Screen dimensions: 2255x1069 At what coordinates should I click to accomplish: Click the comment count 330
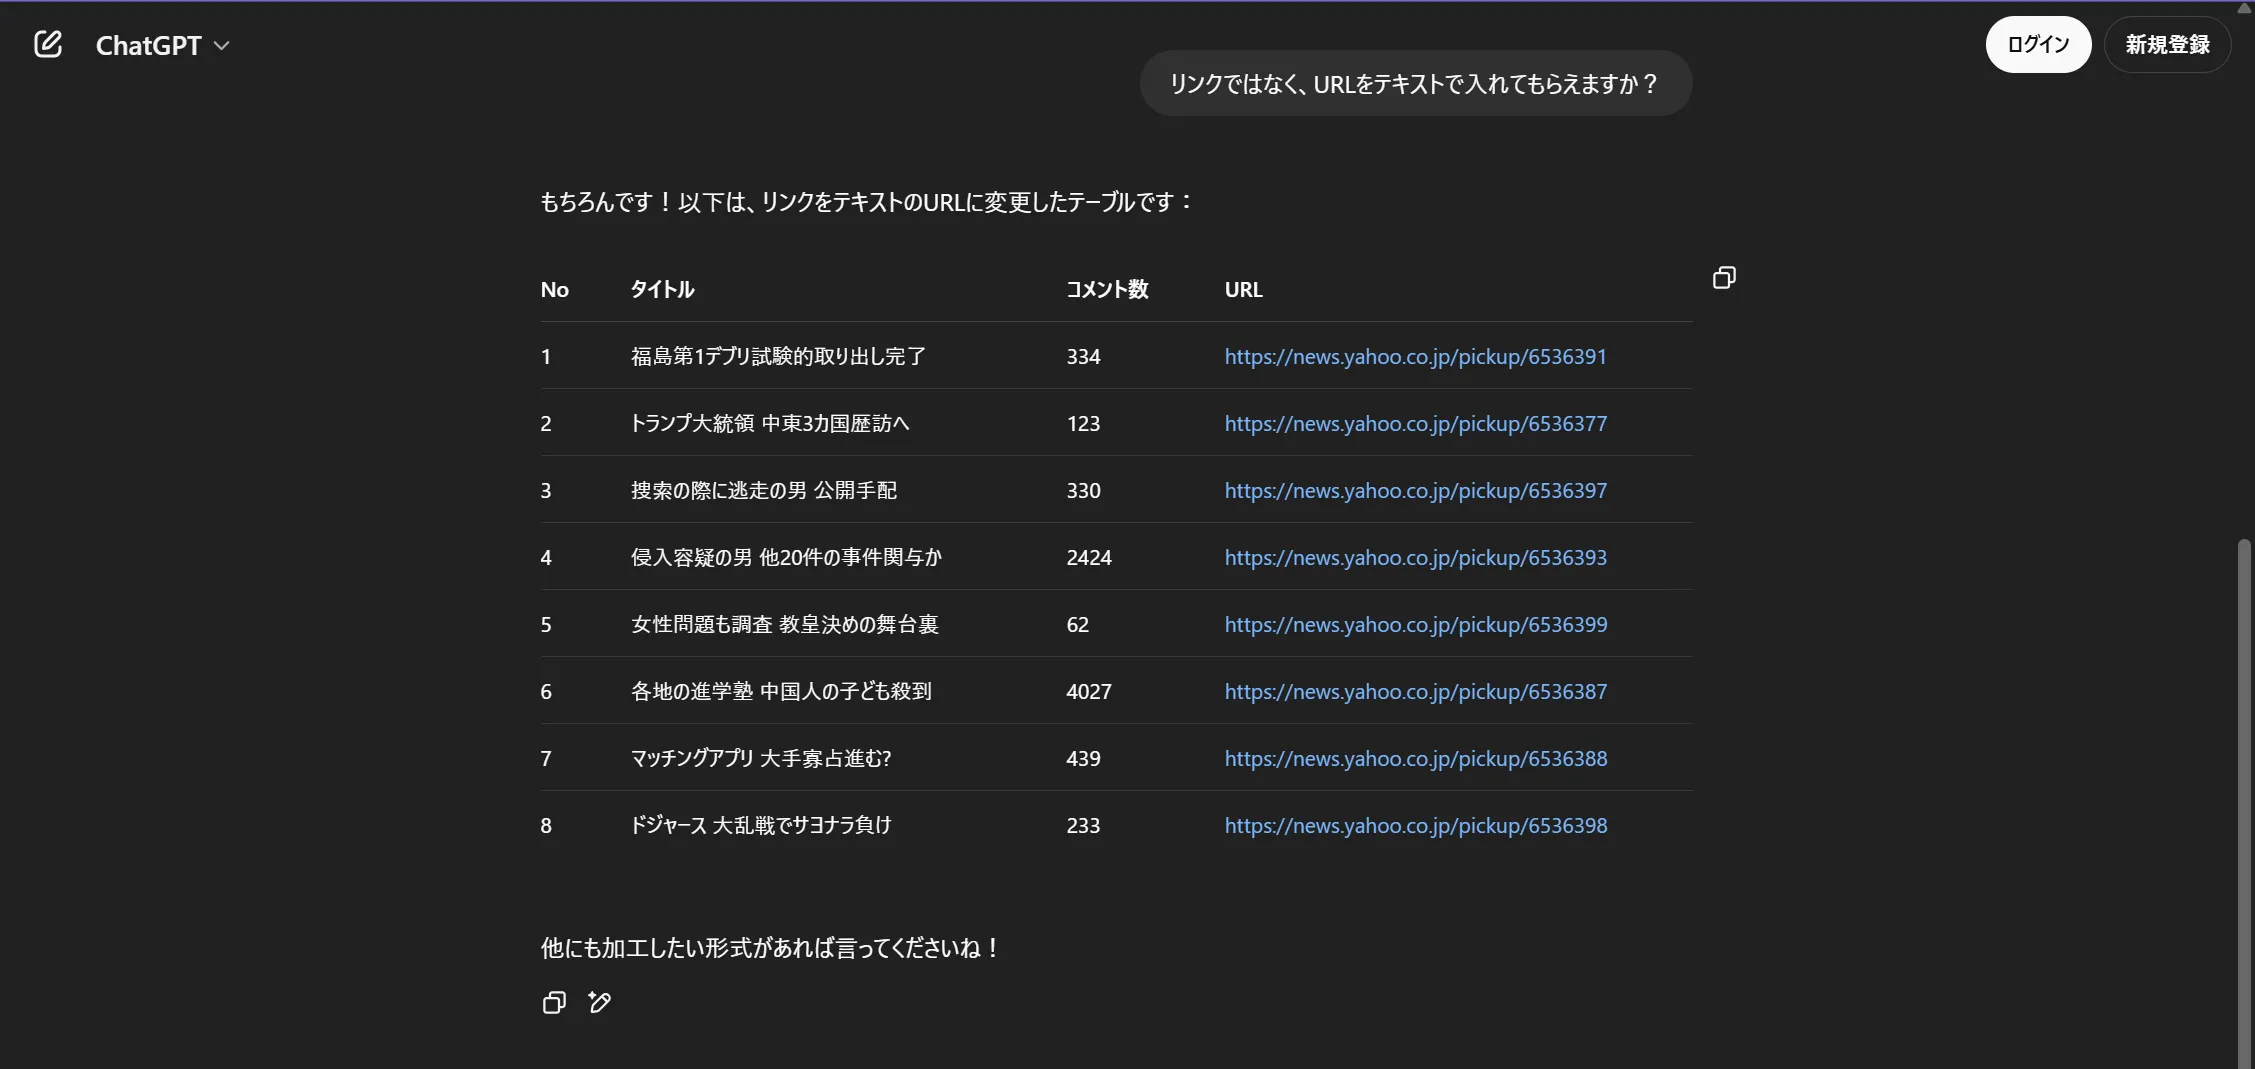coord(1083,490)
